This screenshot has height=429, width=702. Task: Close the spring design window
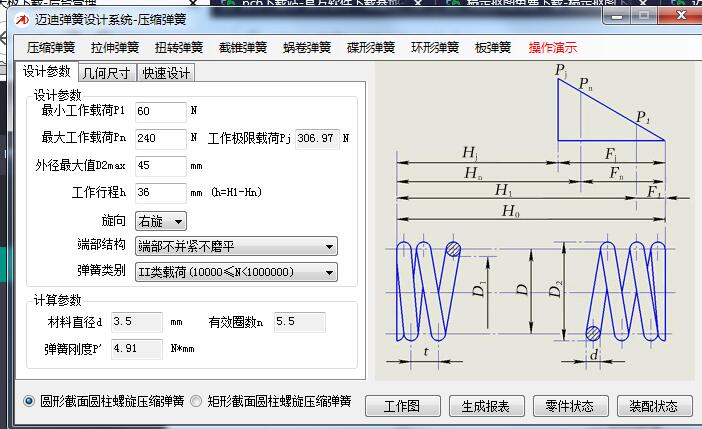coord(681,16)
